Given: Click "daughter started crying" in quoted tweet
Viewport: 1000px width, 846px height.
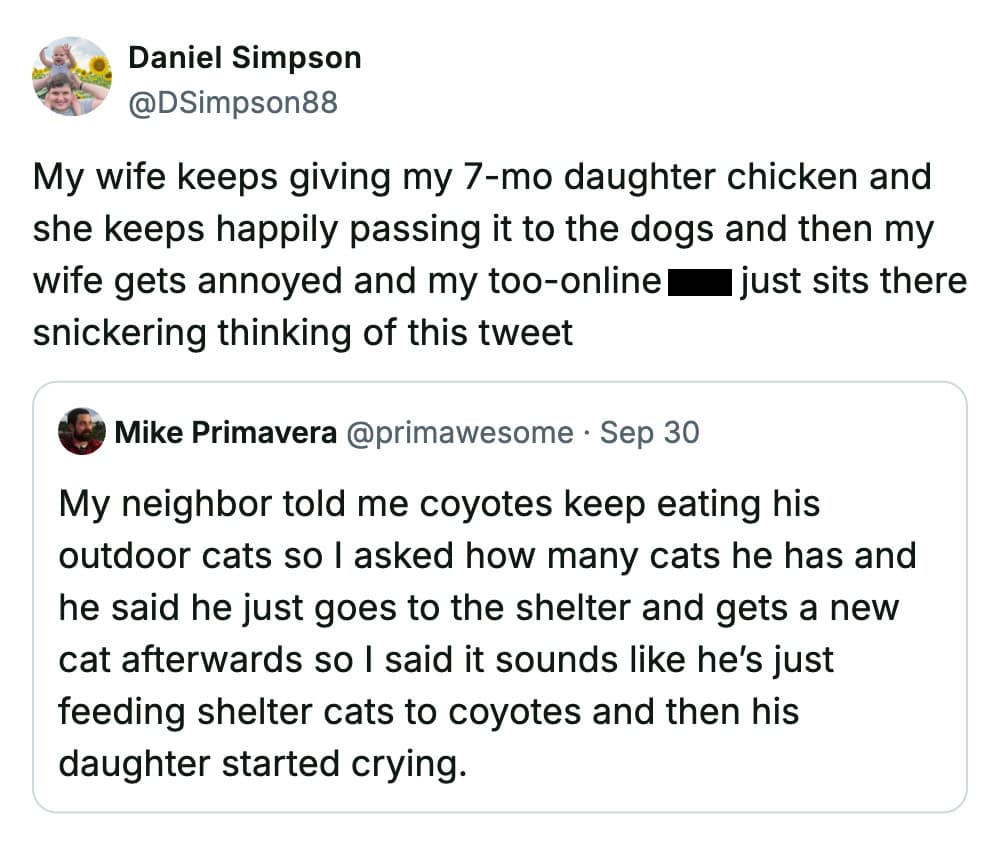Looking at the screenshot, I should coord(263,764).
